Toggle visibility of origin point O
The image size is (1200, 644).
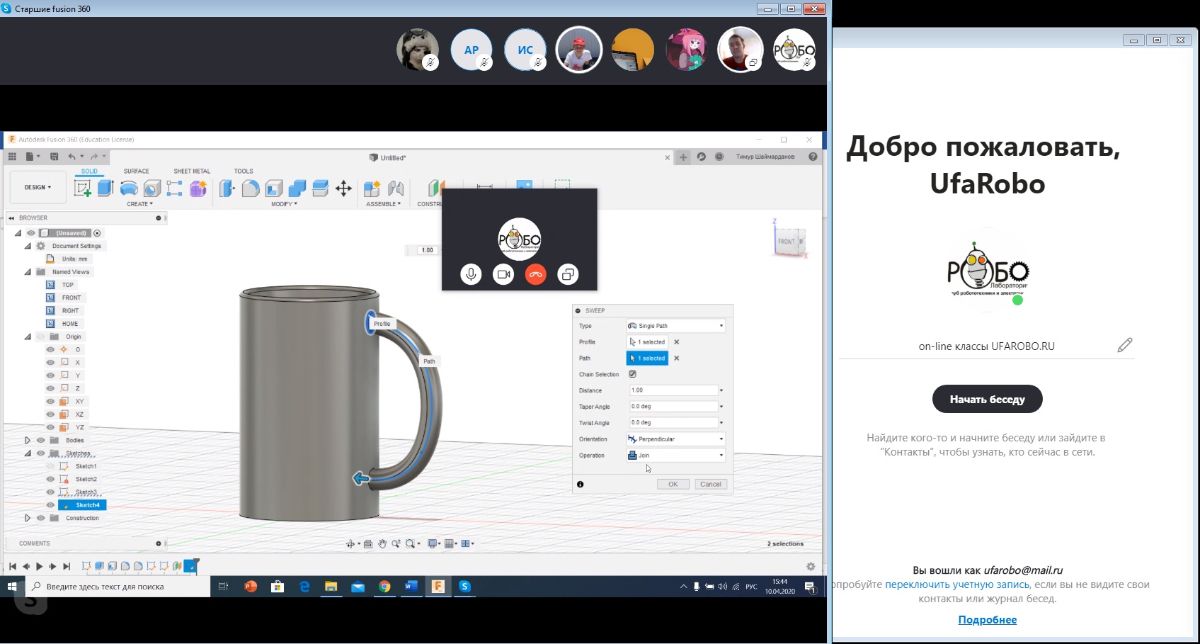click(x=51, y=350)
